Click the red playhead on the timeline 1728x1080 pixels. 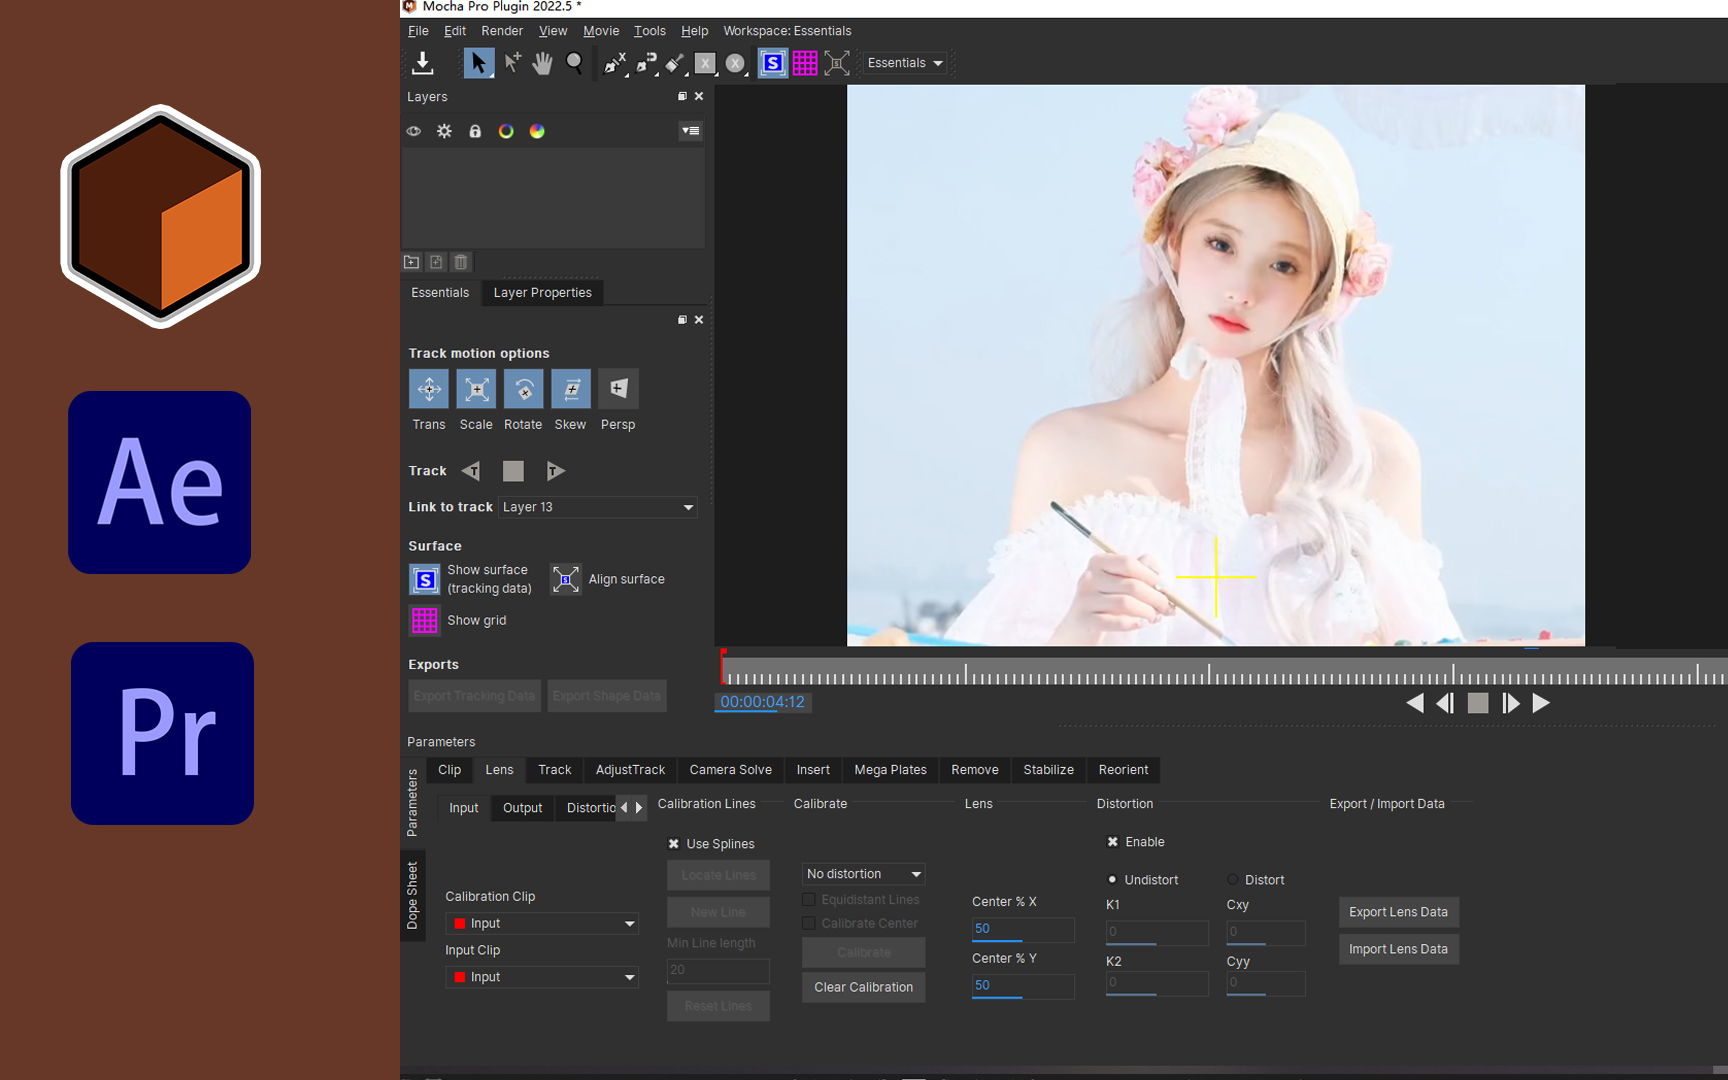[x=723, y=665]
